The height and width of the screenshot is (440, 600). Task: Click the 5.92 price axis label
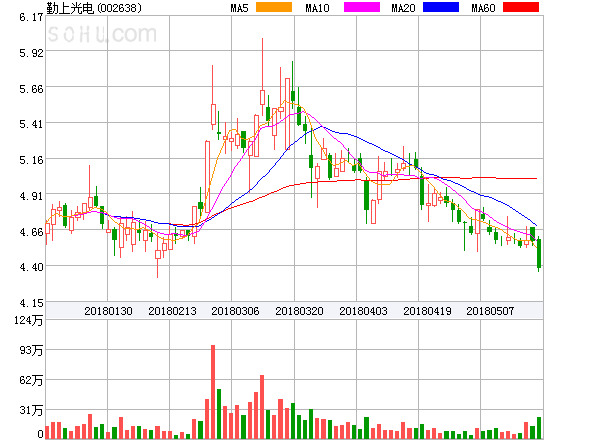pyautogui.click(x=31, y=53)
